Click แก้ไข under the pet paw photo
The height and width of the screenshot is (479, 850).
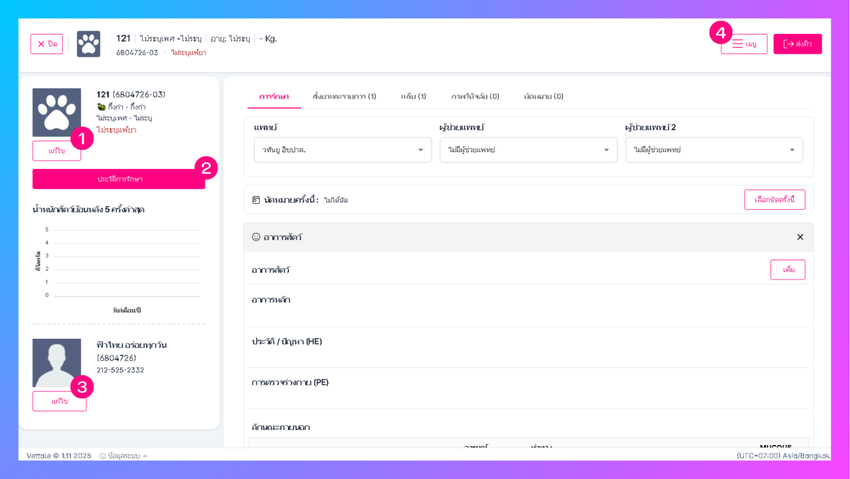pyautogui.click(x=56, y=151)
